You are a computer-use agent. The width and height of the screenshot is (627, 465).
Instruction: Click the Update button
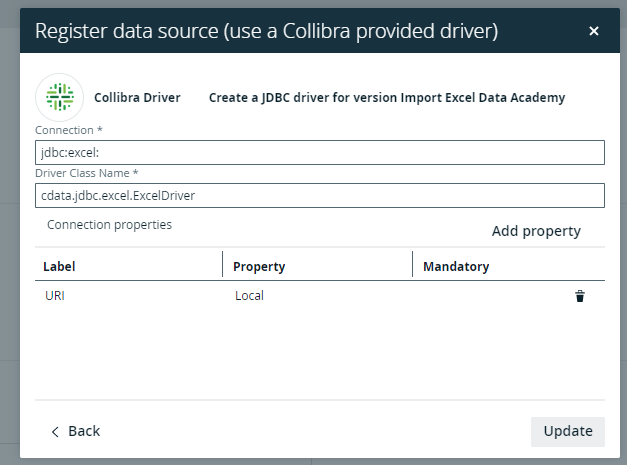[x=568, y=431]
